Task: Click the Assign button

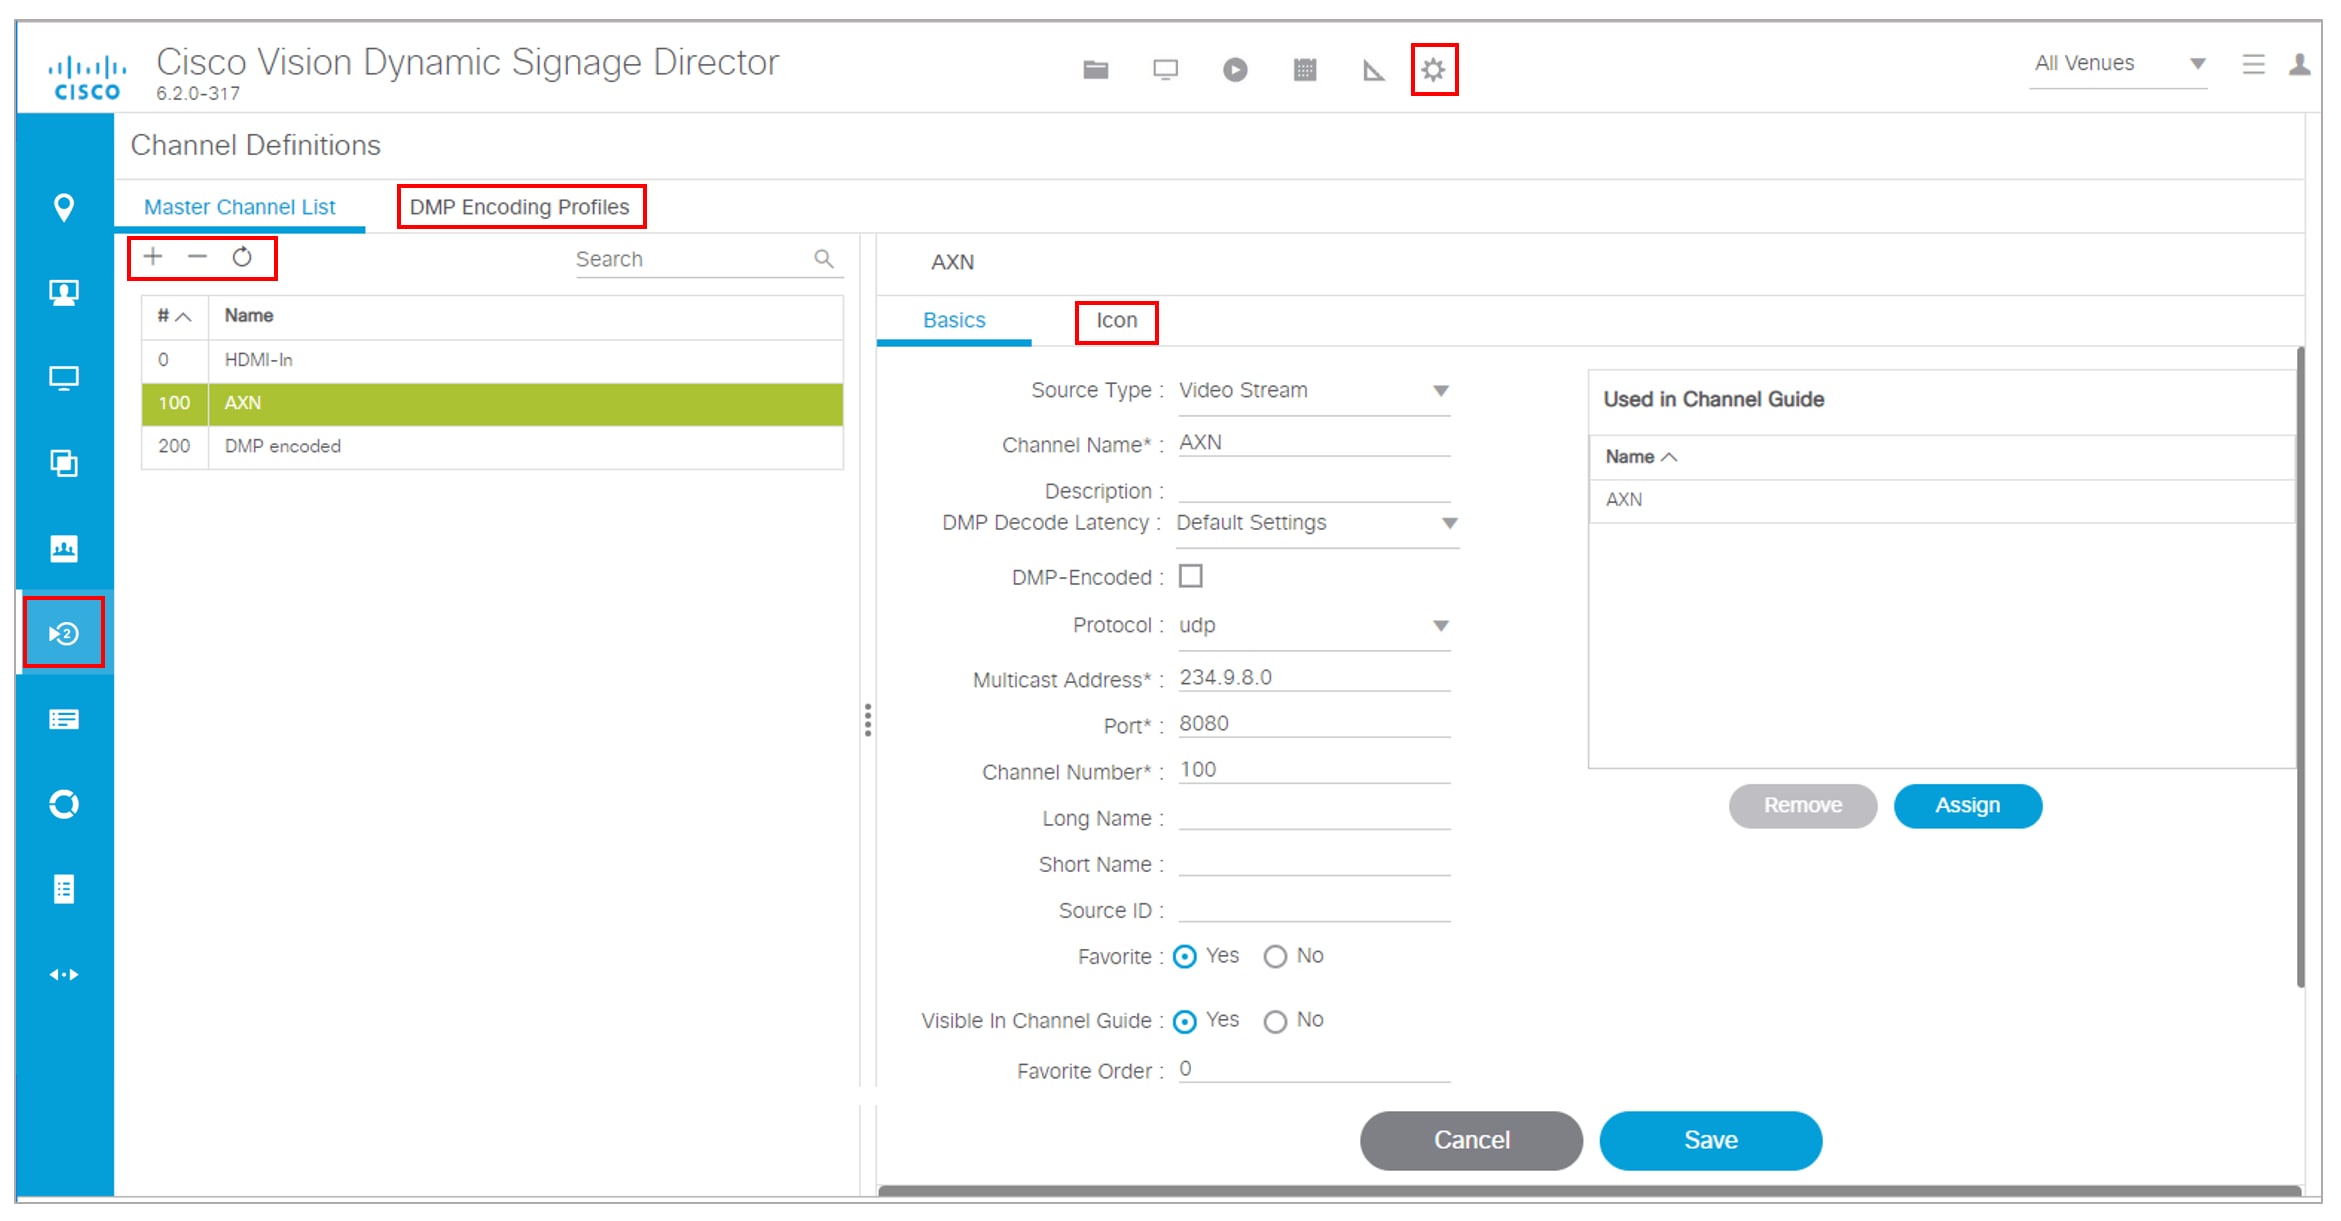Action: pyautogui.click(x=1967, y=806)
